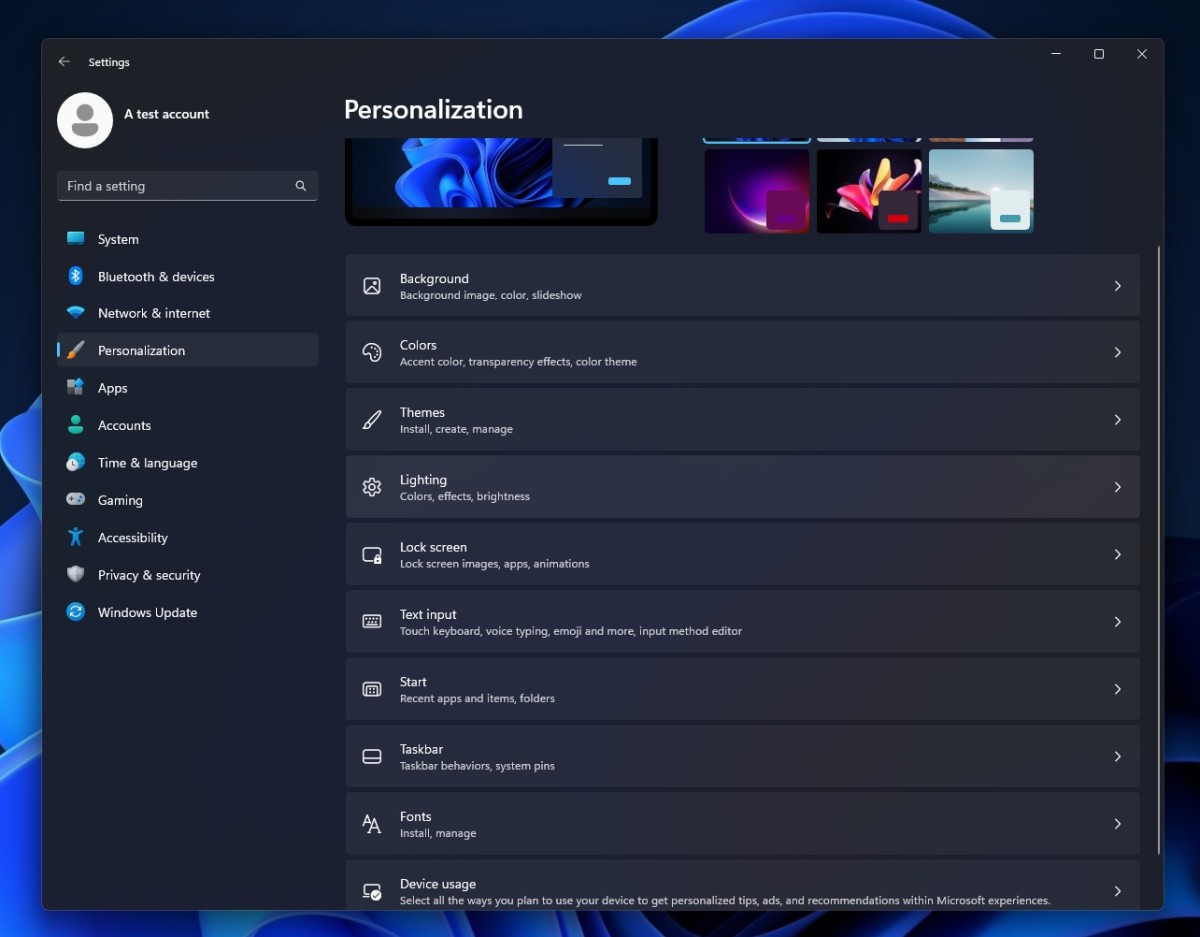The width and height of the screenshot is (1200, 937).
Task: Select the purple theme thumbnail
Action: tap(757, 190)
